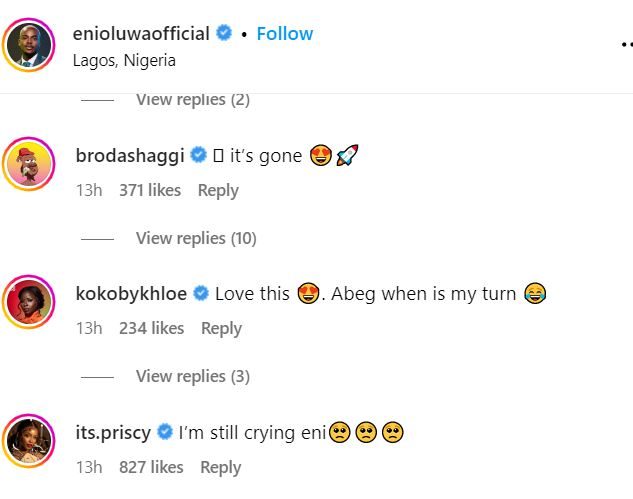Screen dimensions: 633x499
Task: Click kokobykhloe's verified badge
Action: (201, 294)
